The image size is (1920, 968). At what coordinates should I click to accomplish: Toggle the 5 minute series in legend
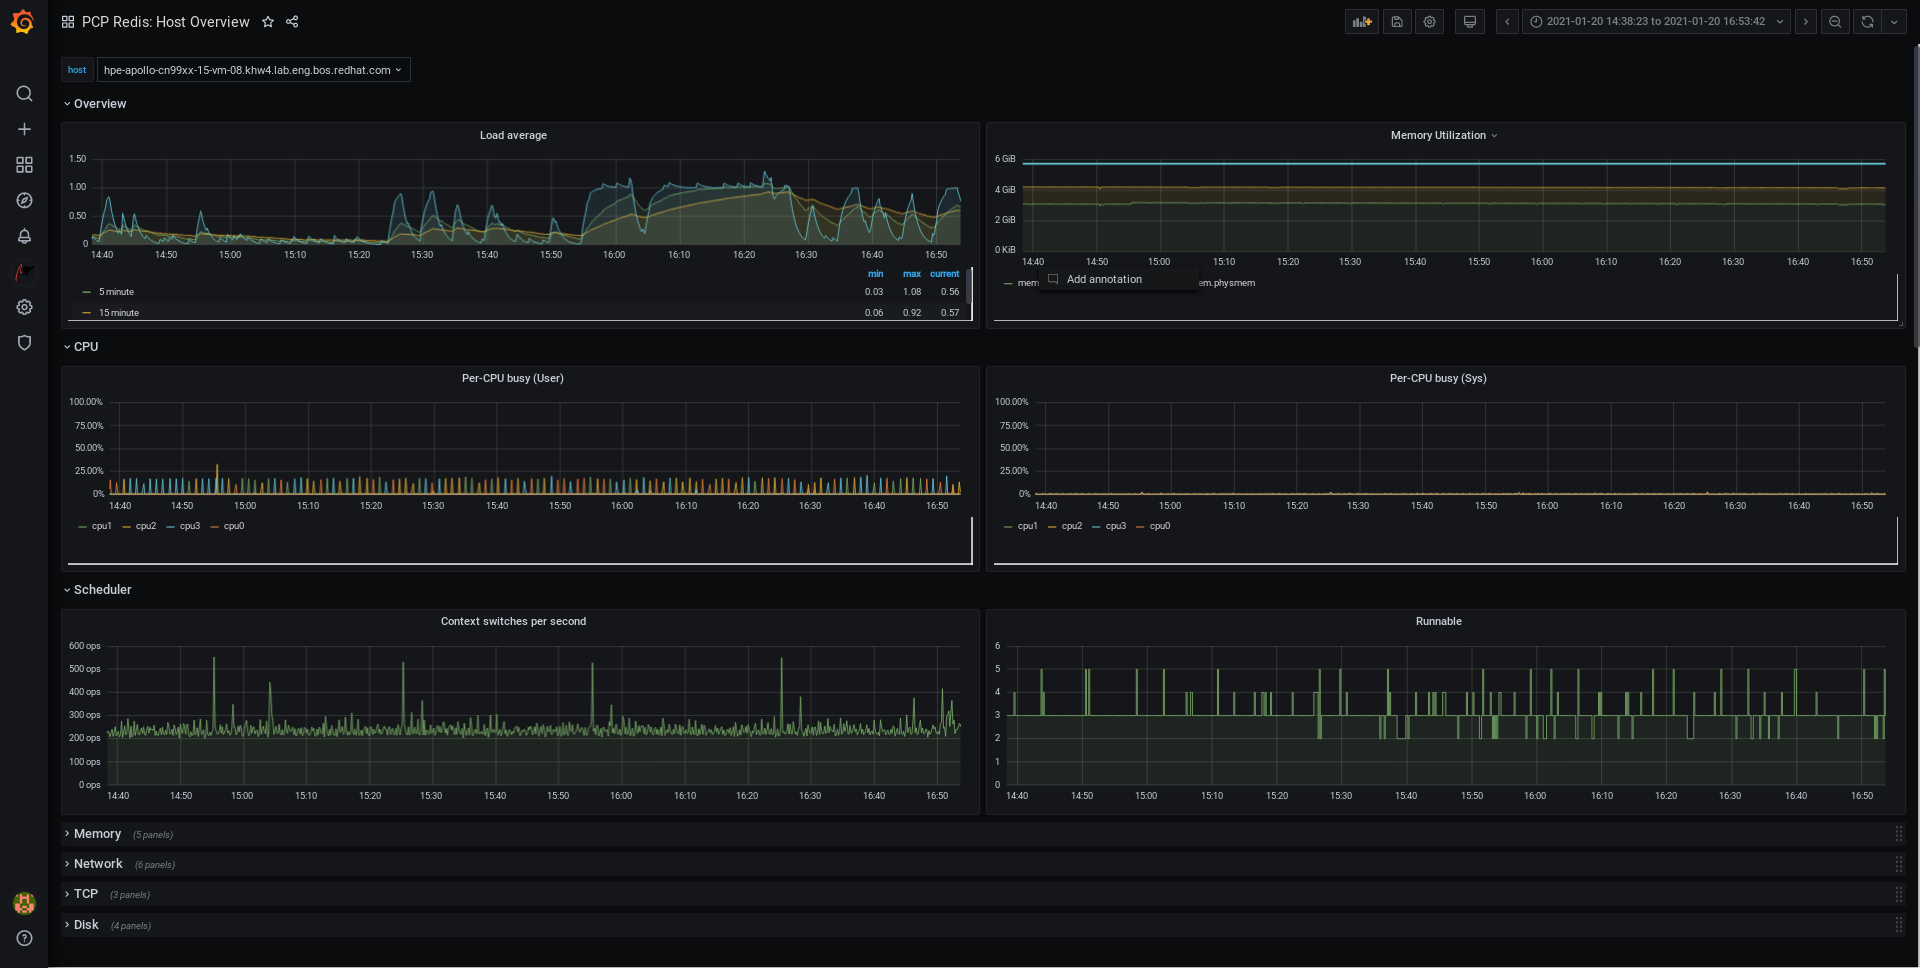coord(116,292)
